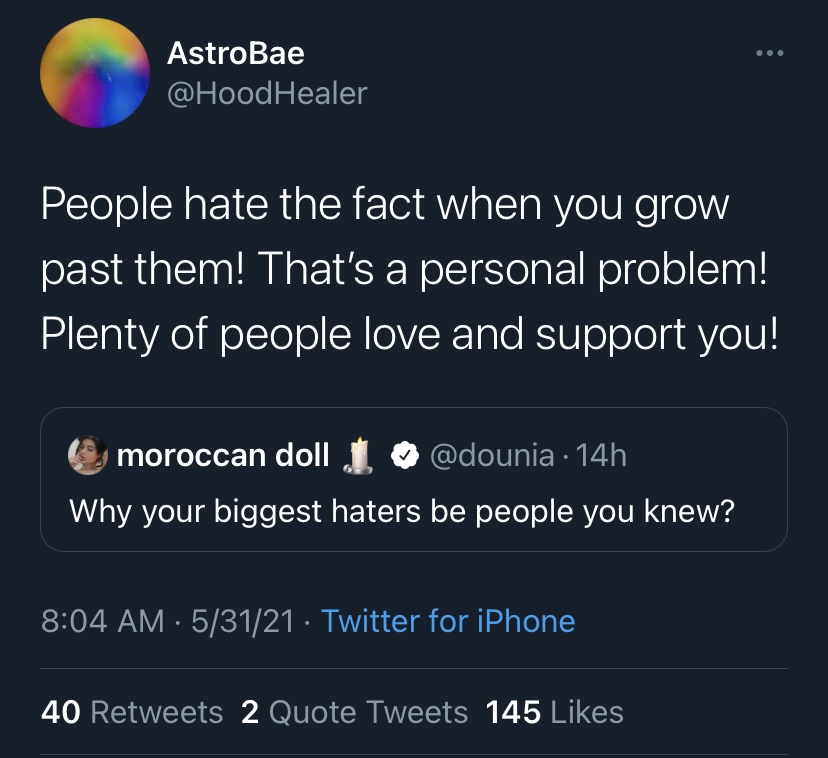This screenshot has height=758, width=828.
Task: View the 40 Retweets list
Action: pos(132,712)
